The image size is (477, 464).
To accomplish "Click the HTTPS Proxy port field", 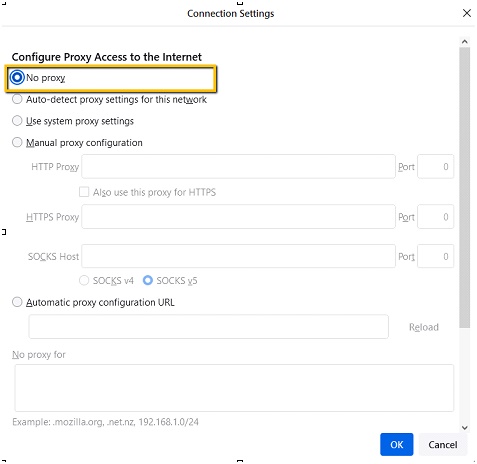I will [435, 217].
